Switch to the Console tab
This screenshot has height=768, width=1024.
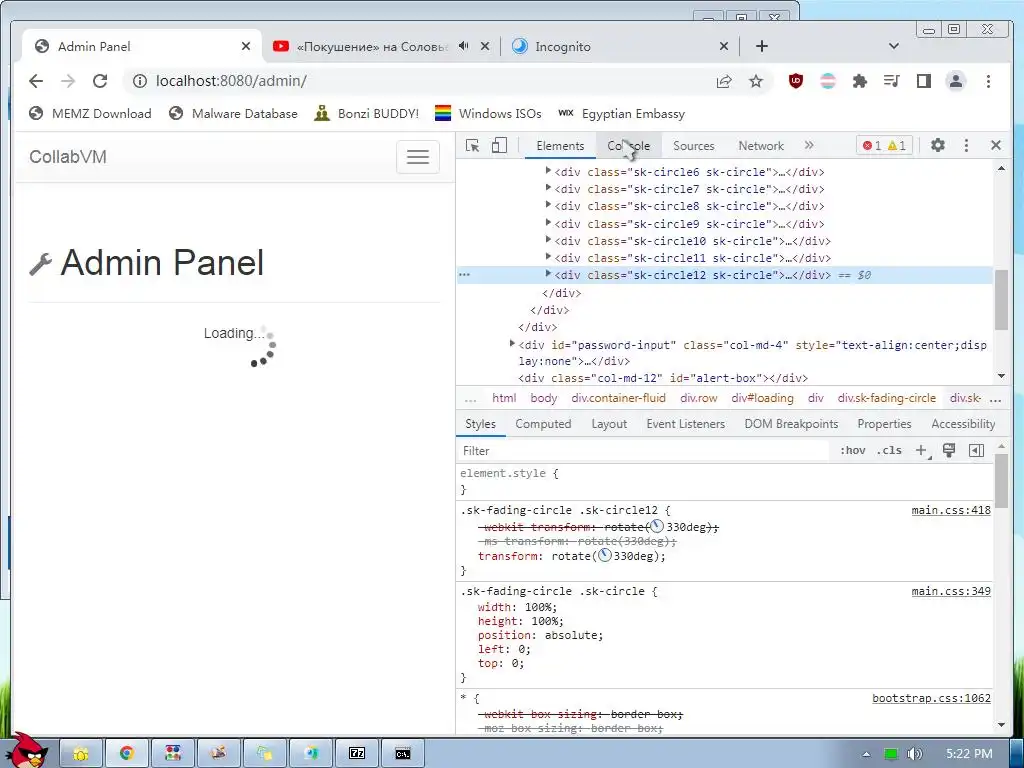pyautogui.click(x=628, y=146)
